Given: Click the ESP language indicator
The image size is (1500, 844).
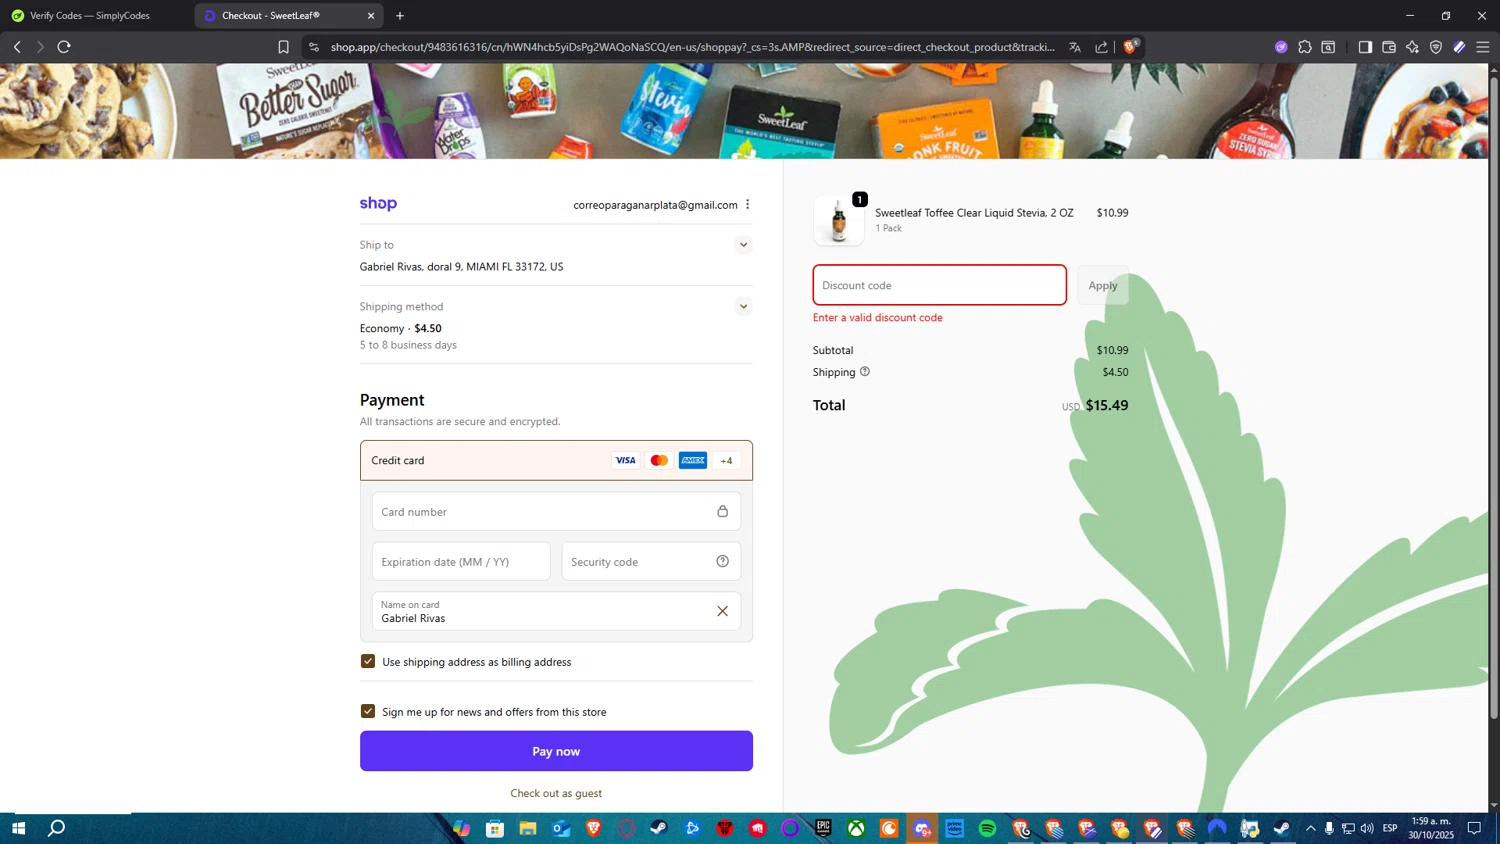Looking at the screenshot, I should [x=1390, y=828].
